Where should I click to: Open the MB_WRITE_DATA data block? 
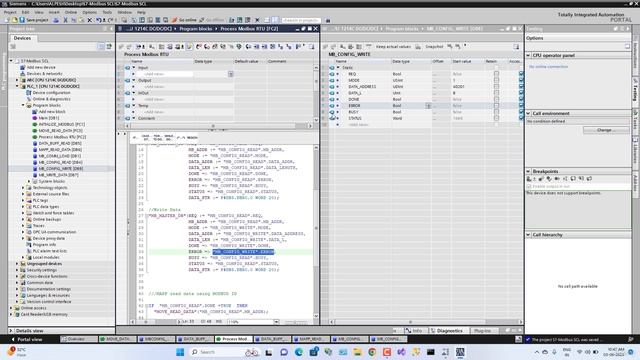point(58,175)
